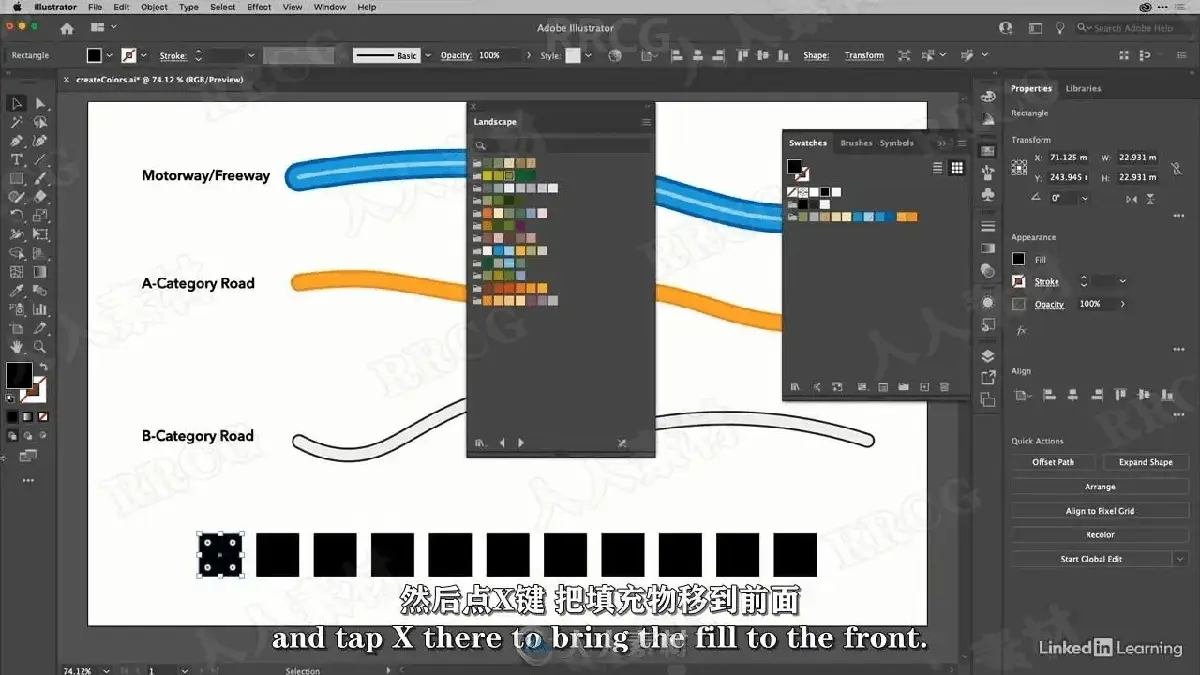The image size is (1200, 675).
Task: Enable Draw Behind mode in toolbar
Action: pos(27,436)
